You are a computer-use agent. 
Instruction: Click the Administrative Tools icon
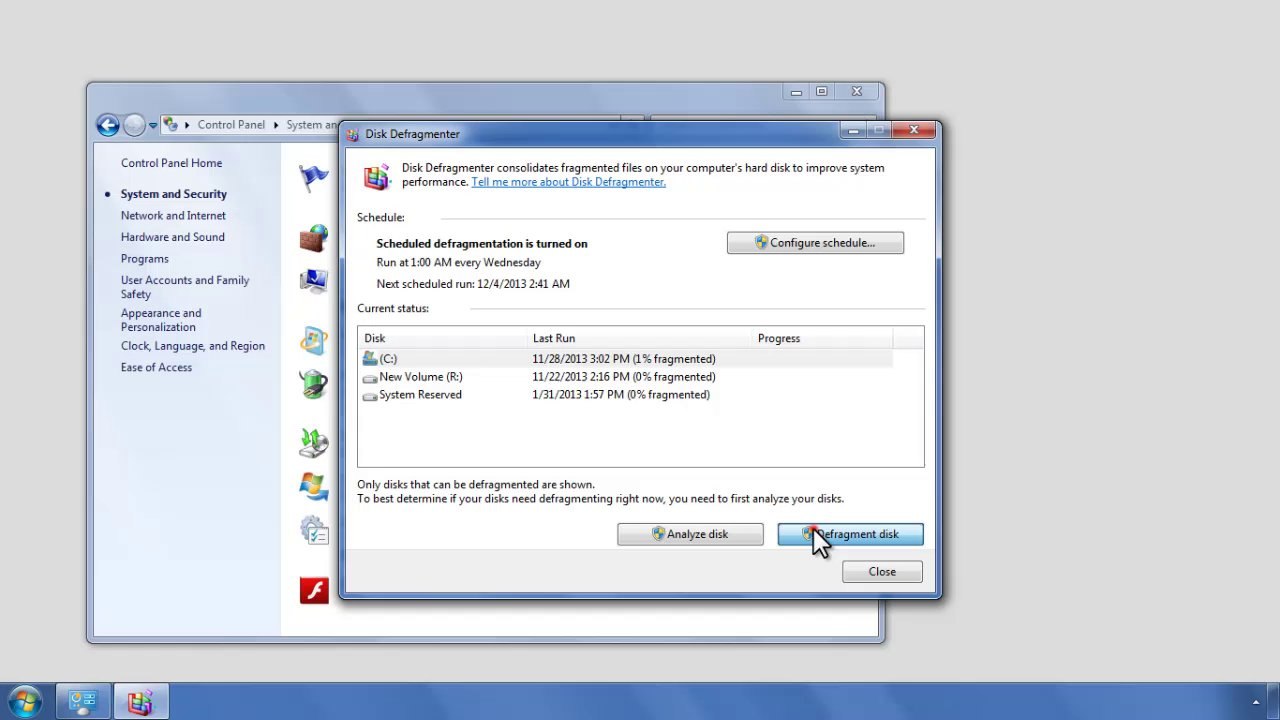314,531
